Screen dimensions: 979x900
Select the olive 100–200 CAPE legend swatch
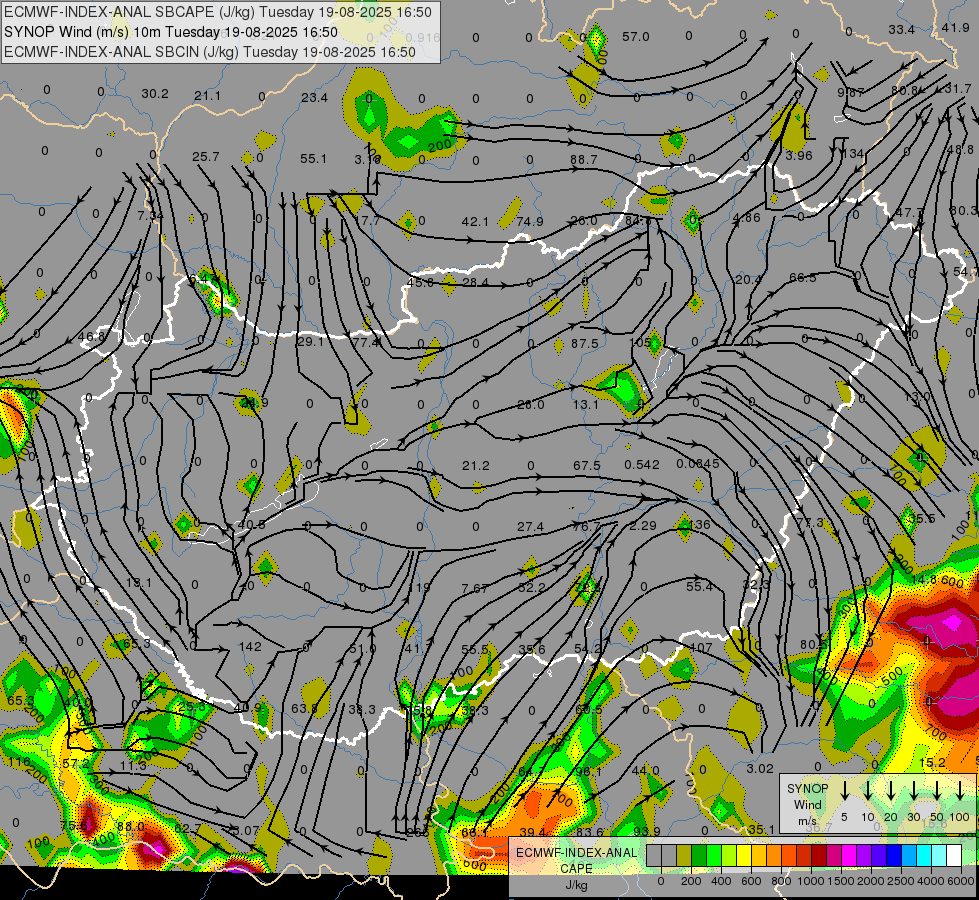[x=684, y=856]
